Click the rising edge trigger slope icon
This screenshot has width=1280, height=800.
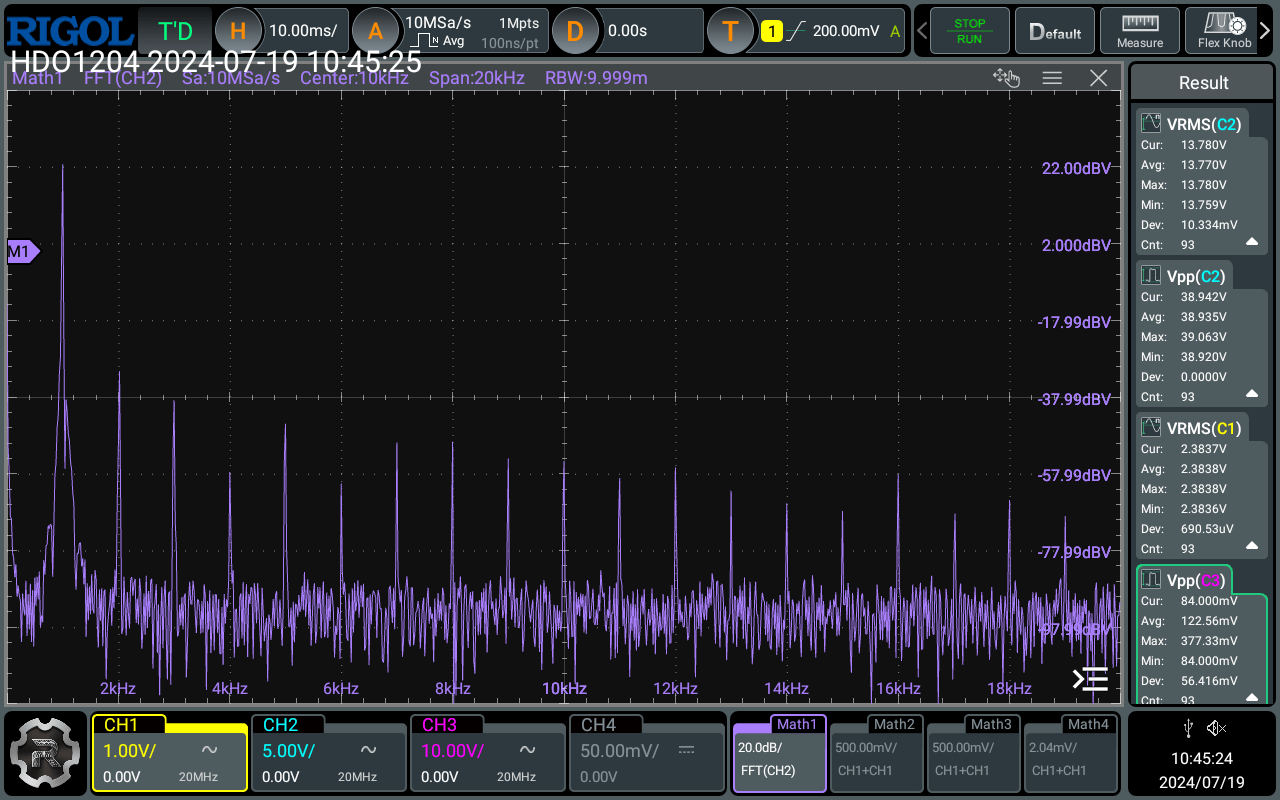(797, 31)
